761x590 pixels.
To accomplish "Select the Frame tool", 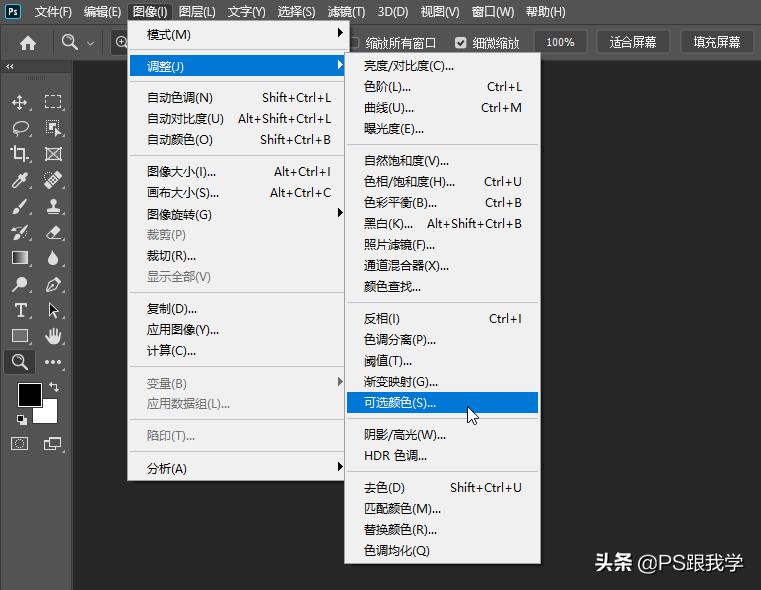I will pos(53,154).
